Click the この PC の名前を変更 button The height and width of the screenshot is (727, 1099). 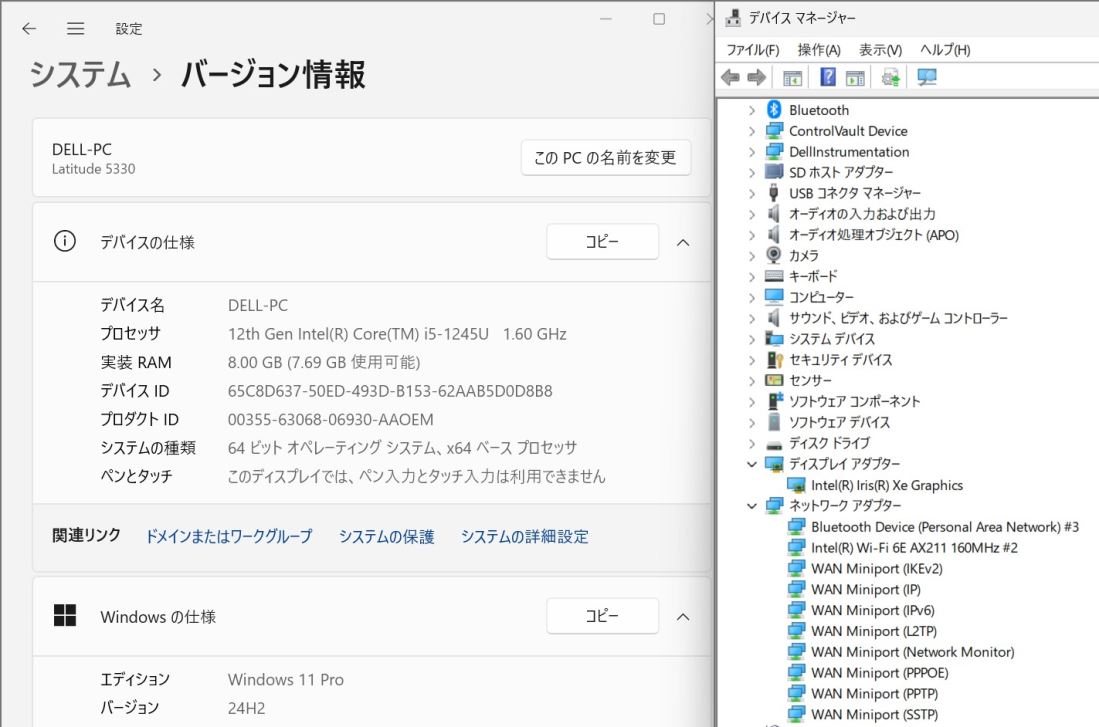click(605, 157)
